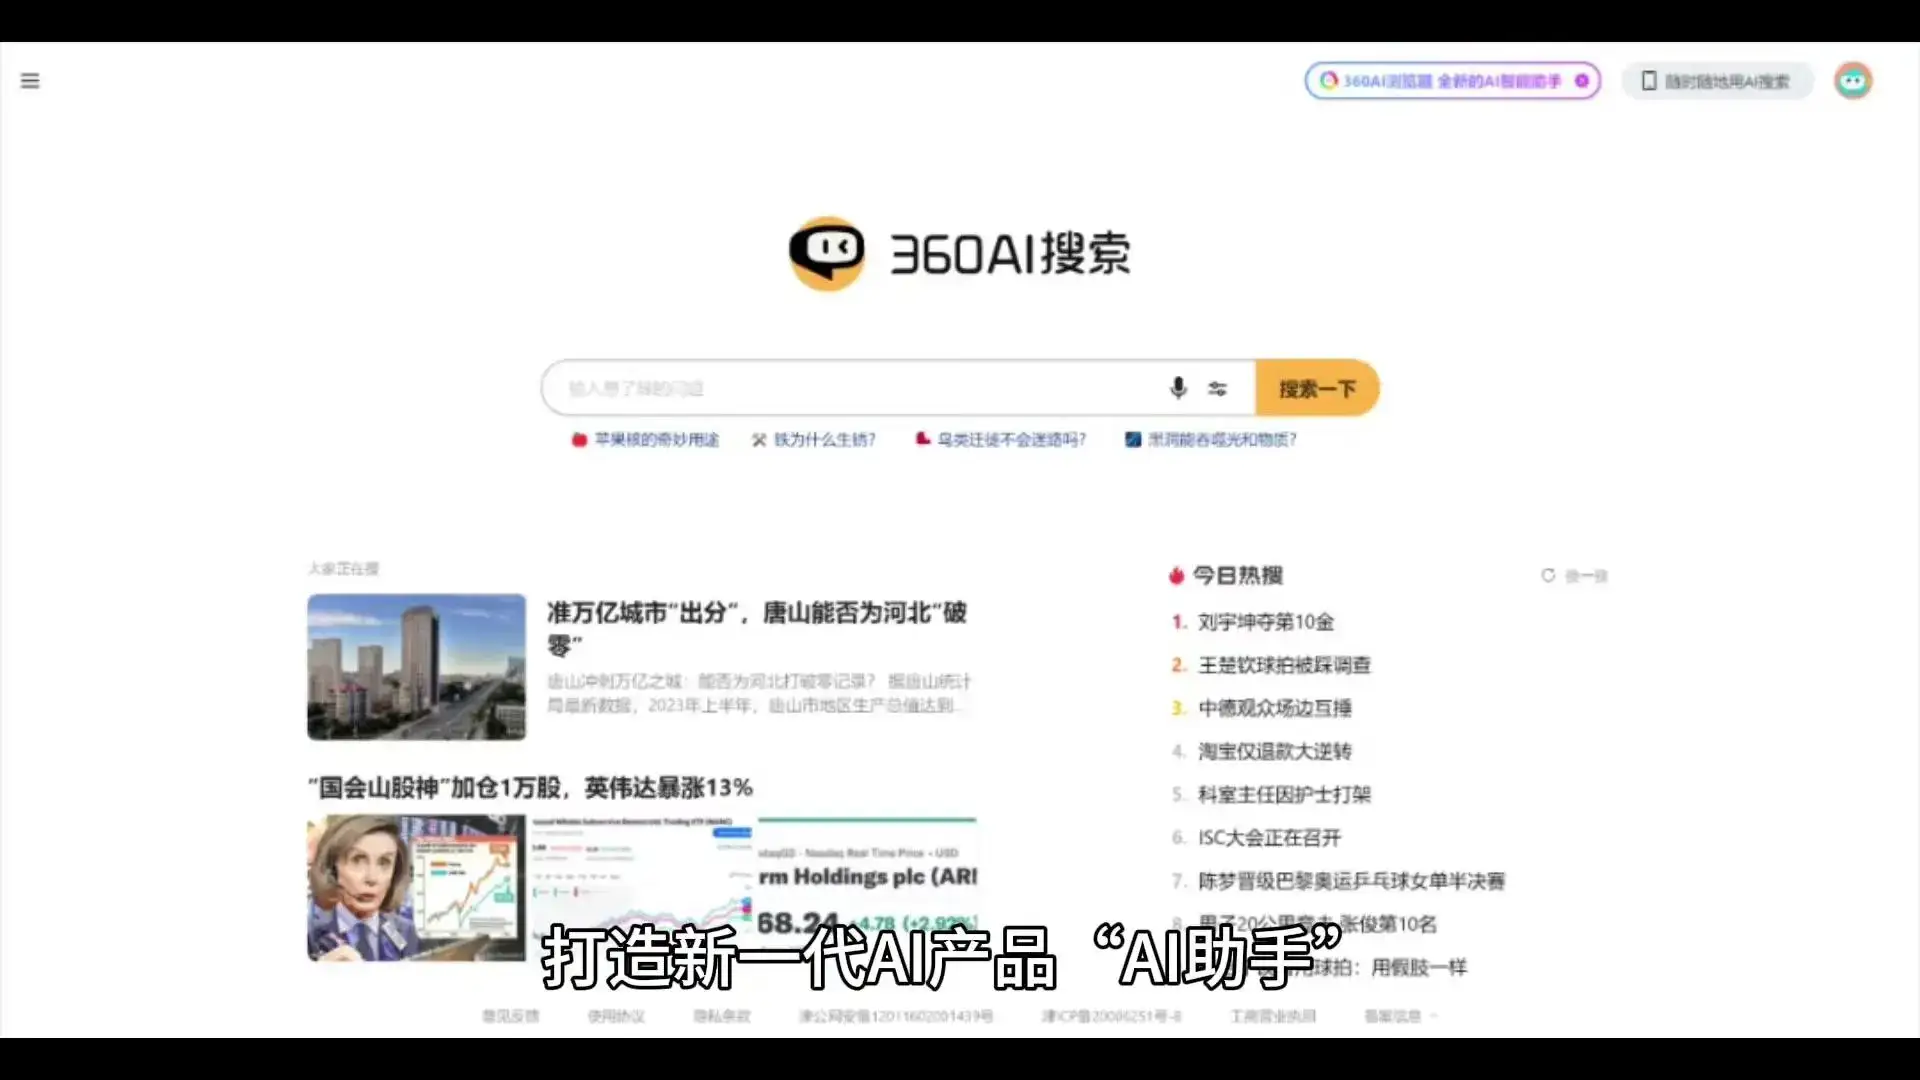Viewport: 1920px width, 1080px height.
Task: Click the flame icon next to 今日热搜
Action: coord(1177,575)
